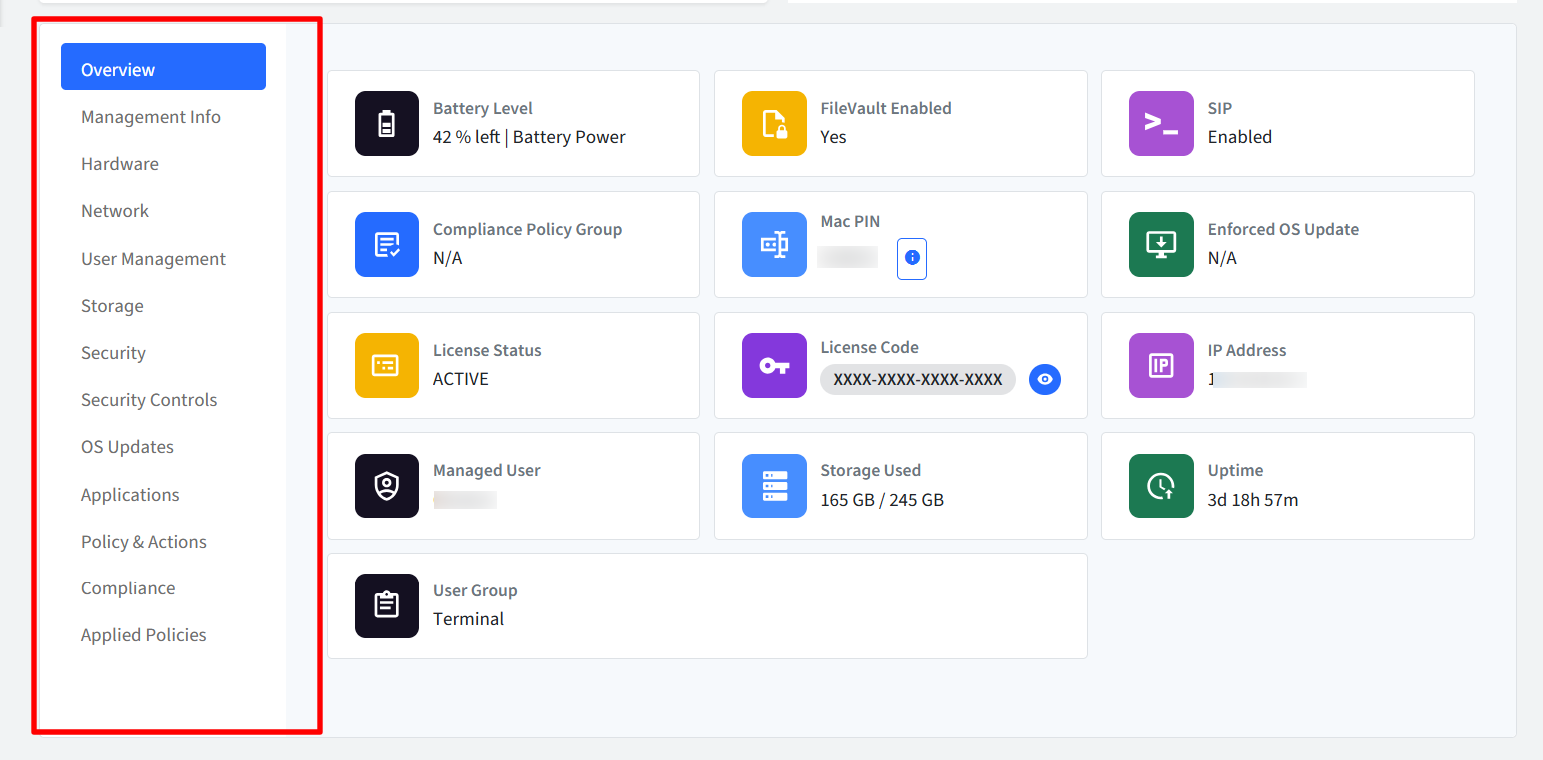The width and height of the screenshot is (1543, 760).
Task: Switch to the Hardware section
Action: point(120,164)
